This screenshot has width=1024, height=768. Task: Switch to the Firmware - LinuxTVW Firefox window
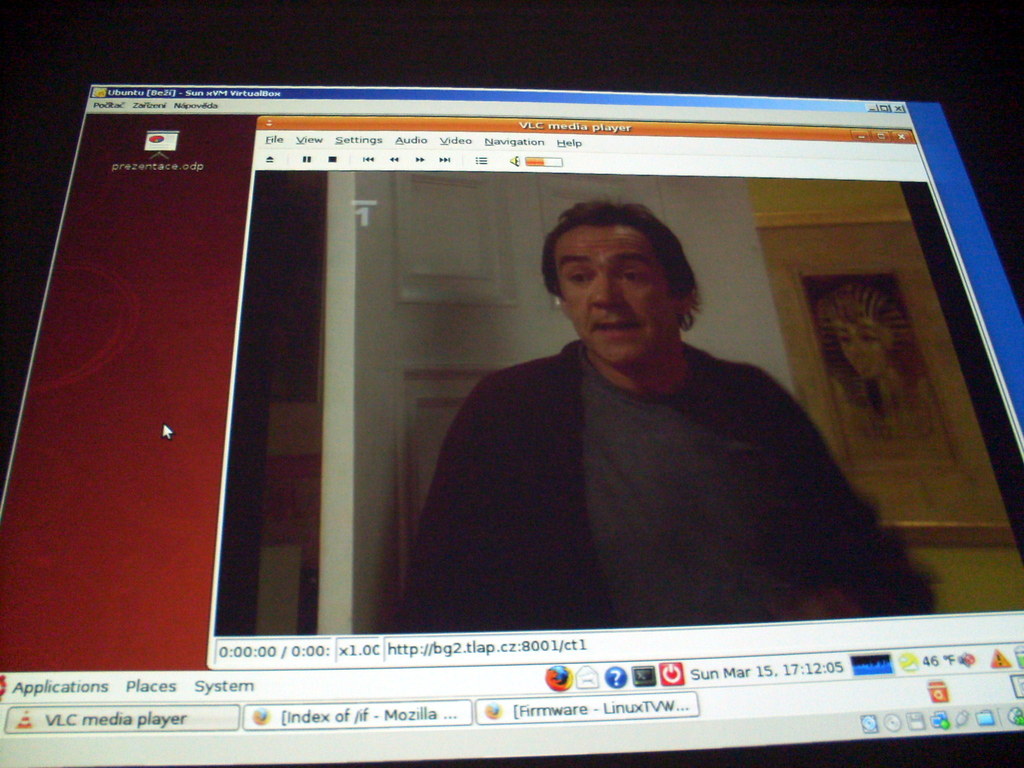coord(588,709)
